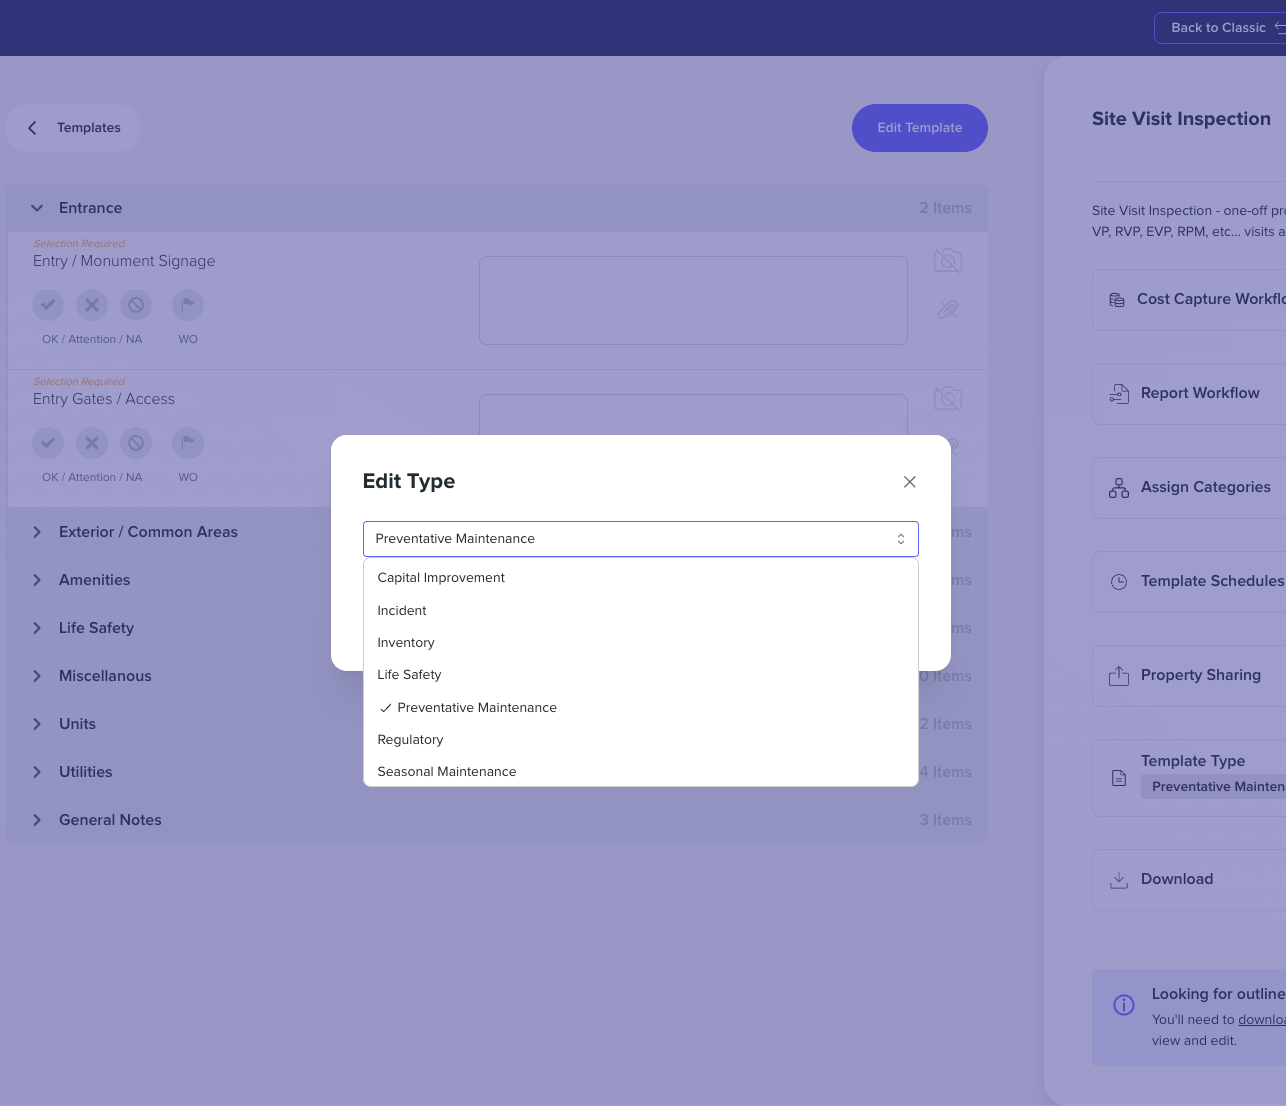Flag work order for Entry Gates
The image size is (1286, 1106).
pos(188,443)
